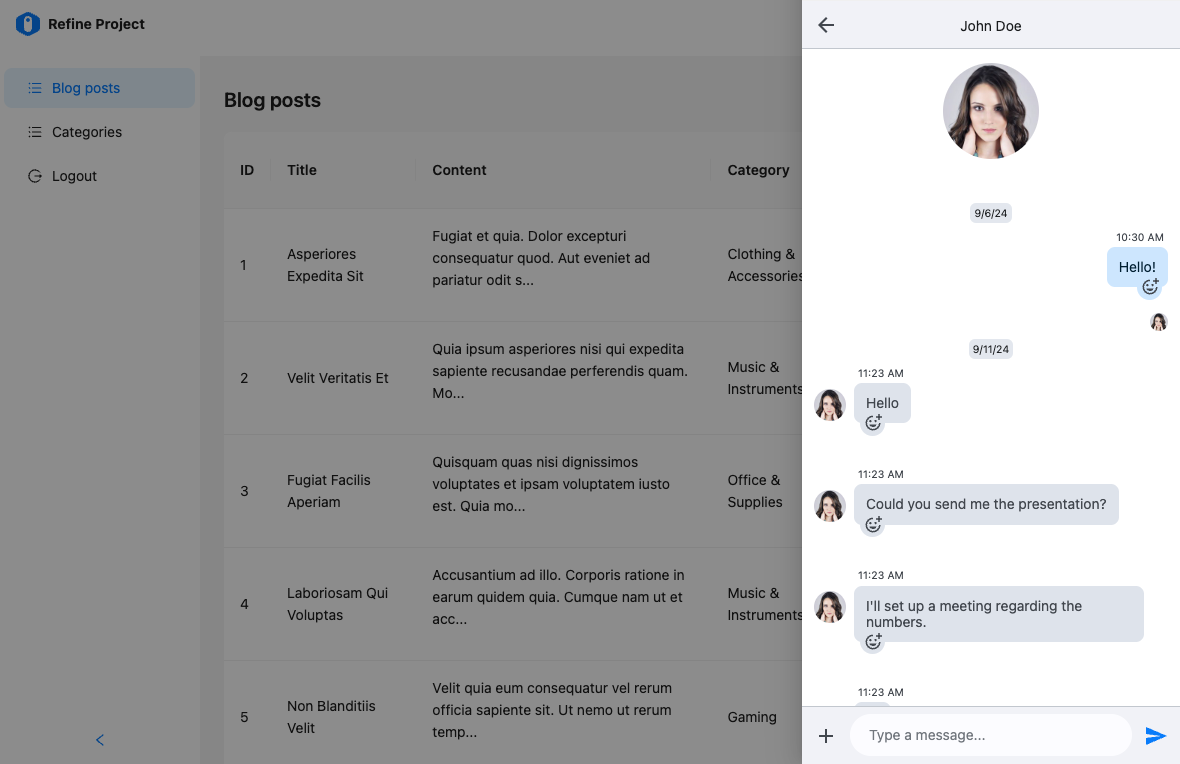Send the message with the paper plane icon

point(1156,735)
